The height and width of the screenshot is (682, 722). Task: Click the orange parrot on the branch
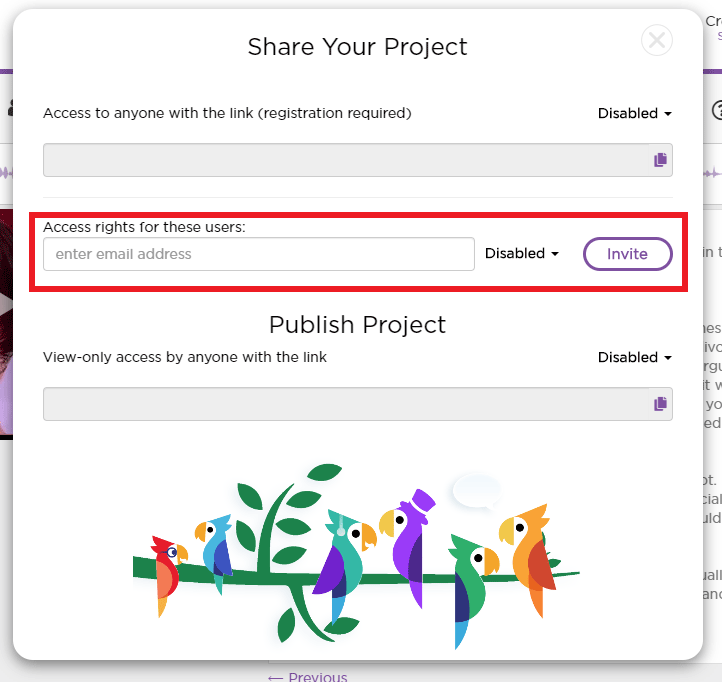click(x=528, y=557)
